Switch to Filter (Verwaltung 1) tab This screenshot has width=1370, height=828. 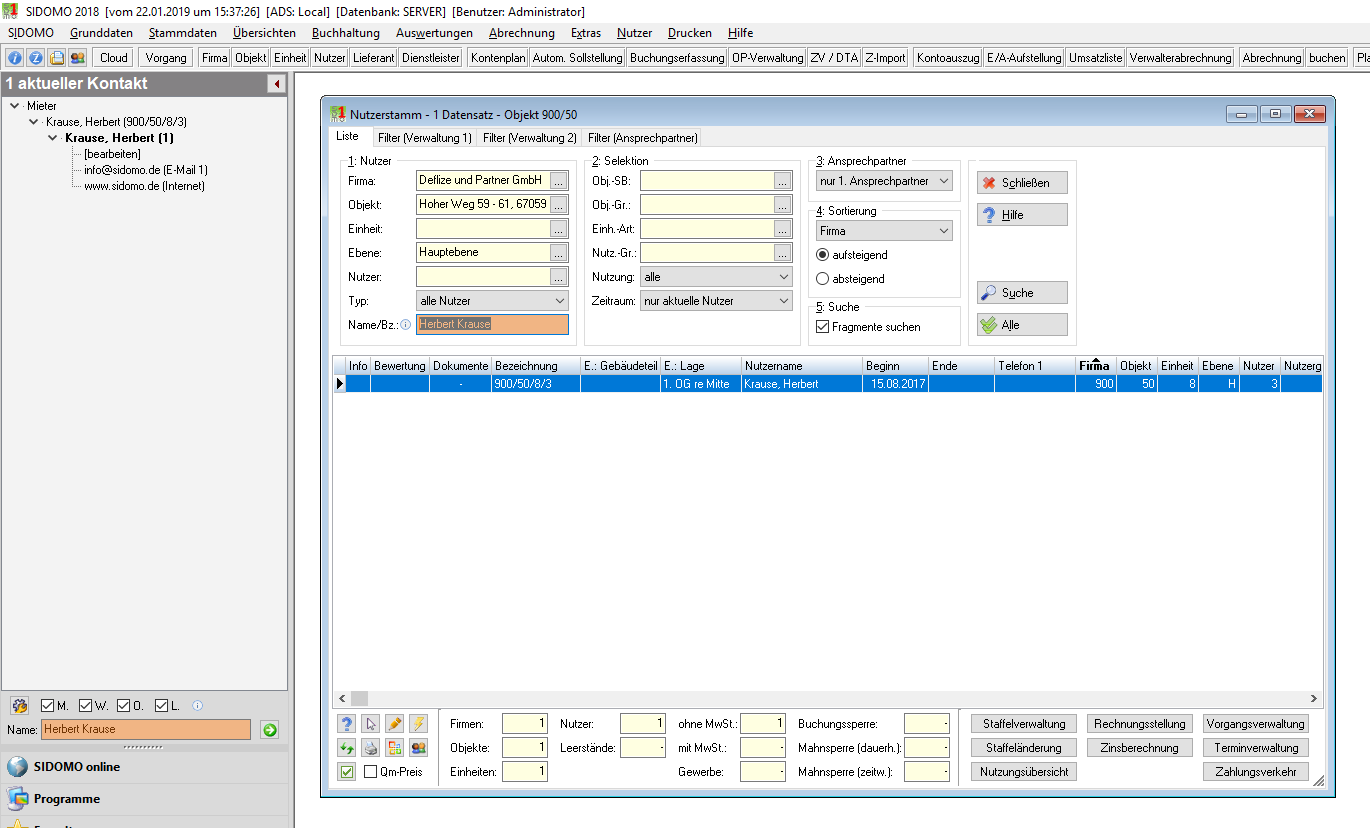pyautogui.click(x=424, y=138)
